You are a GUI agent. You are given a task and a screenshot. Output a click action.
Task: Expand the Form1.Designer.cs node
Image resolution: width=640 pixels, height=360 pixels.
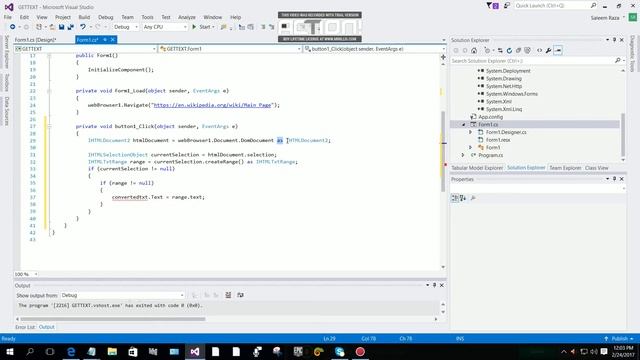tap(470, 132)
